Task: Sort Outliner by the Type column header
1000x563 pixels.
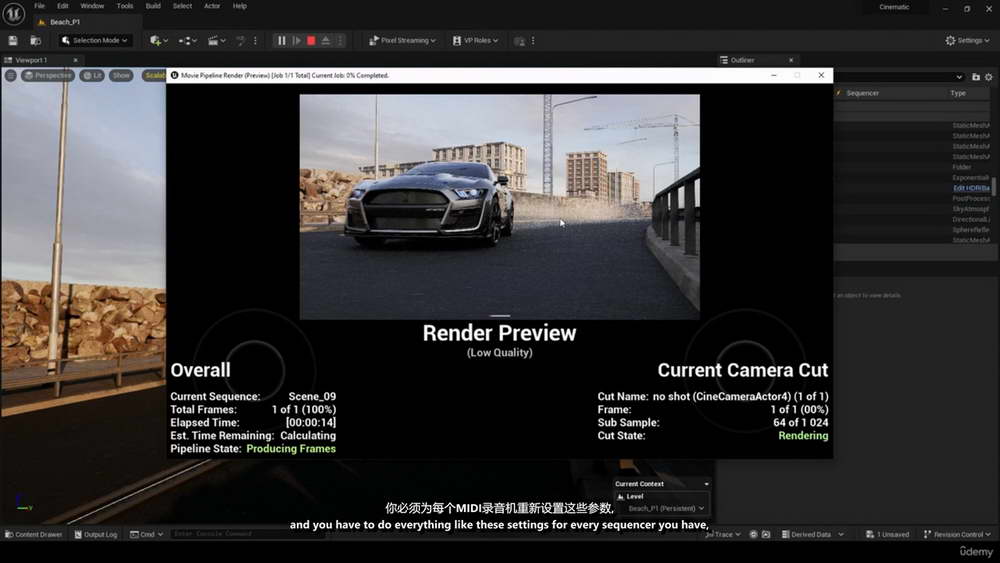Action: (958, 93)
